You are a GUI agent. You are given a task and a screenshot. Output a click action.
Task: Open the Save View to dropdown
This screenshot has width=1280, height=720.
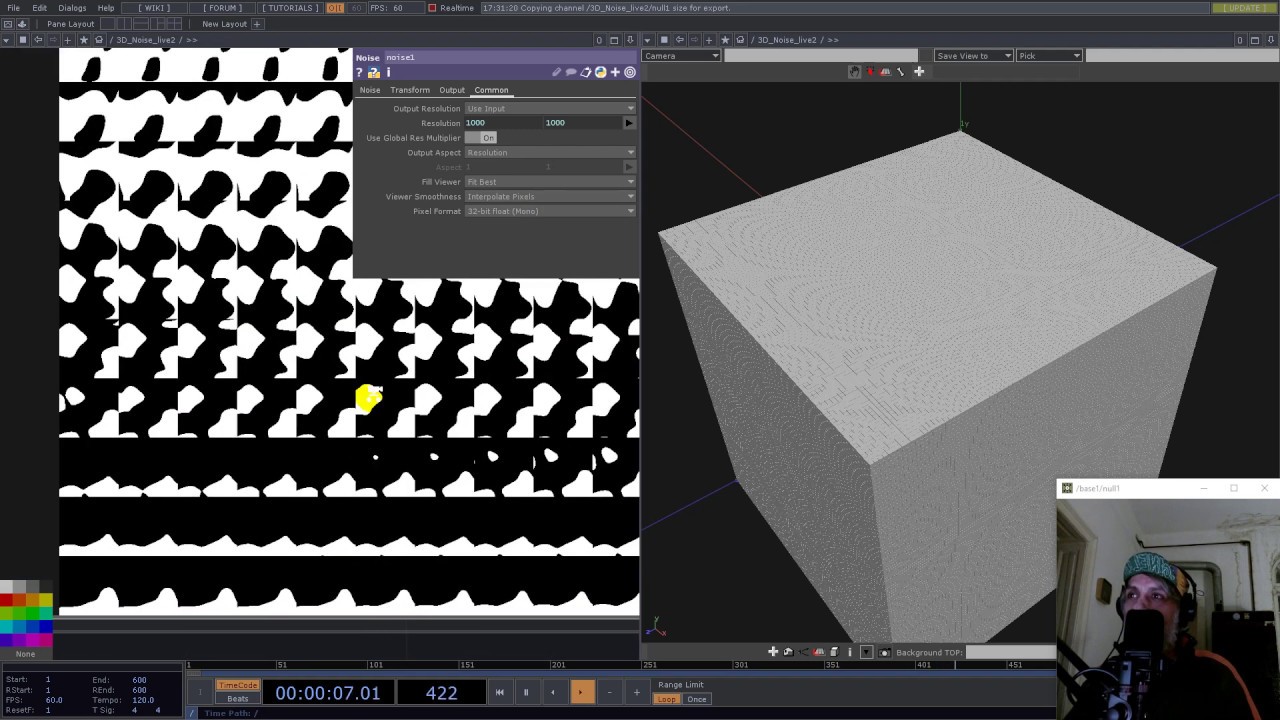point(973,56)
